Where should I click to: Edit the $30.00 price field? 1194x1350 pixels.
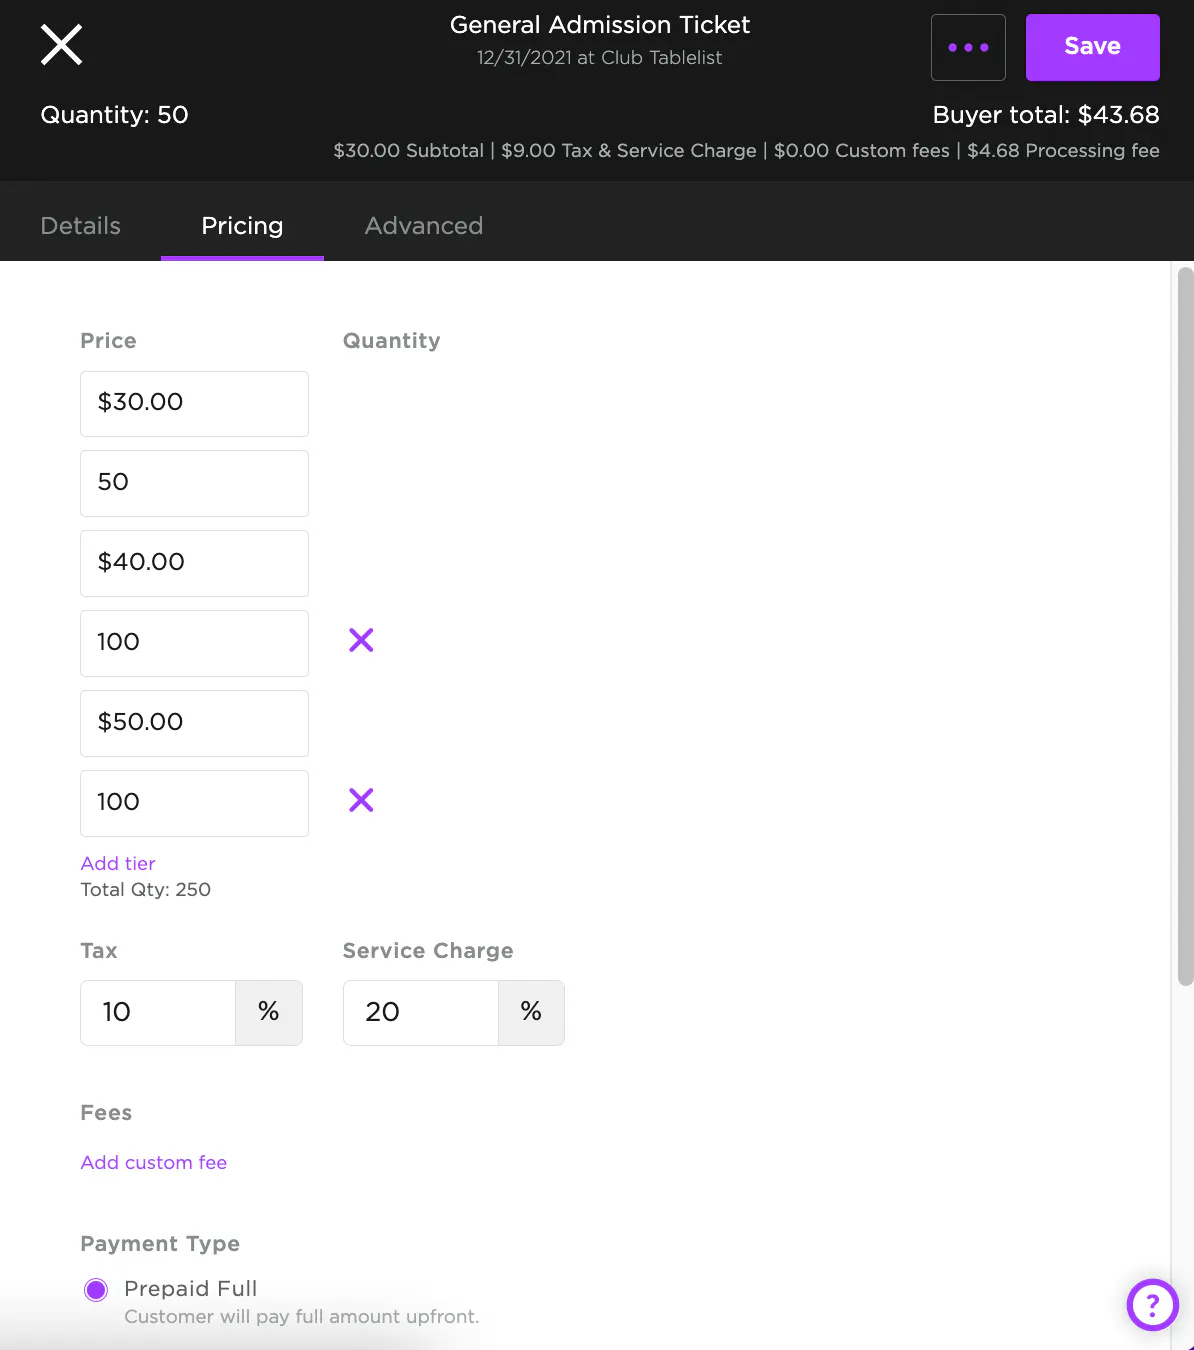click(x=194, y=403)
